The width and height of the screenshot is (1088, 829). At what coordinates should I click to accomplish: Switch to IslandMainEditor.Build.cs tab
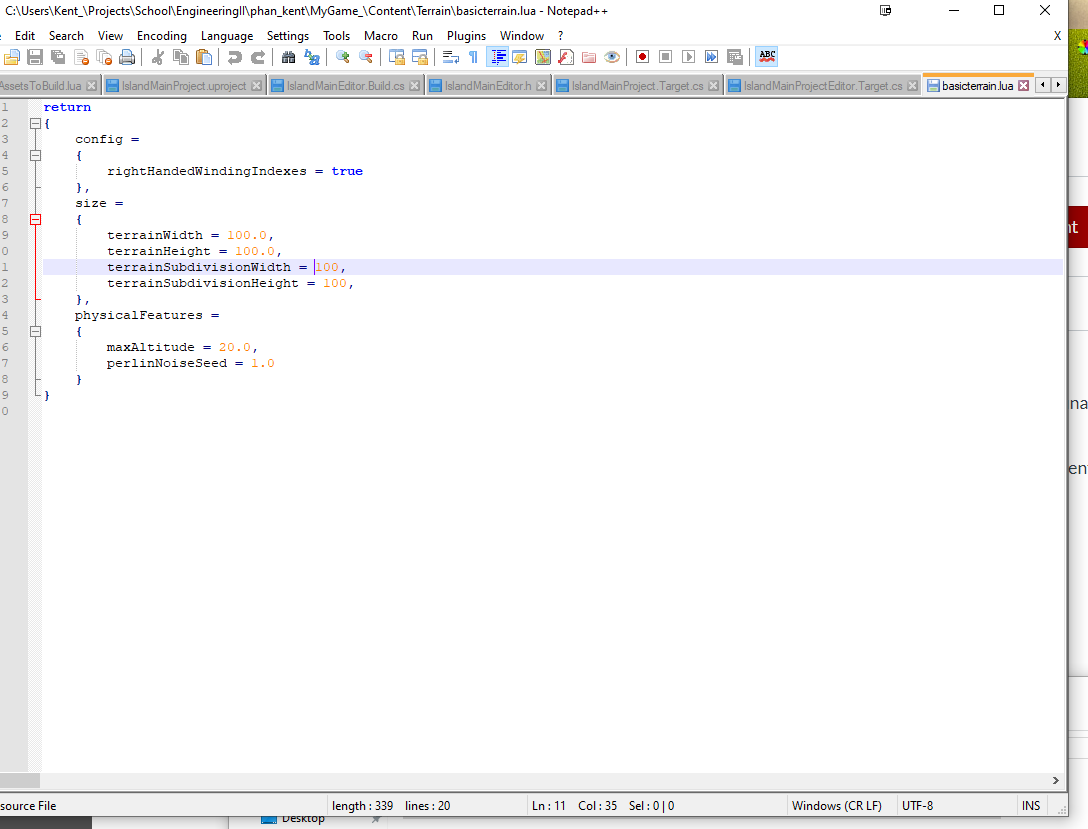[345, 86]
